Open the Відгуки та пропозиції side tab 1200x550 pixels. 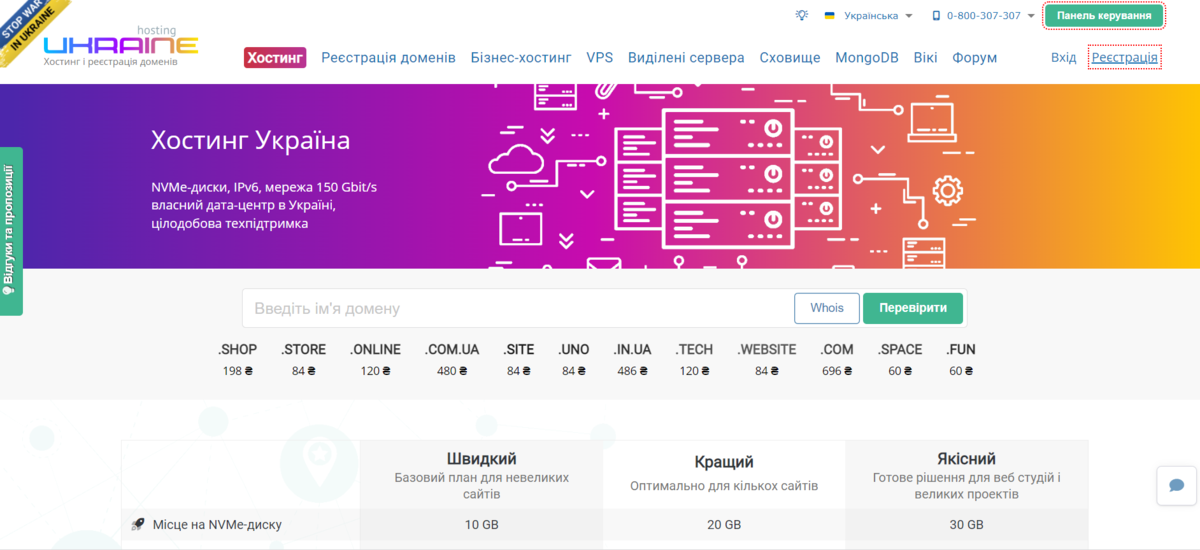click(10, 231)
